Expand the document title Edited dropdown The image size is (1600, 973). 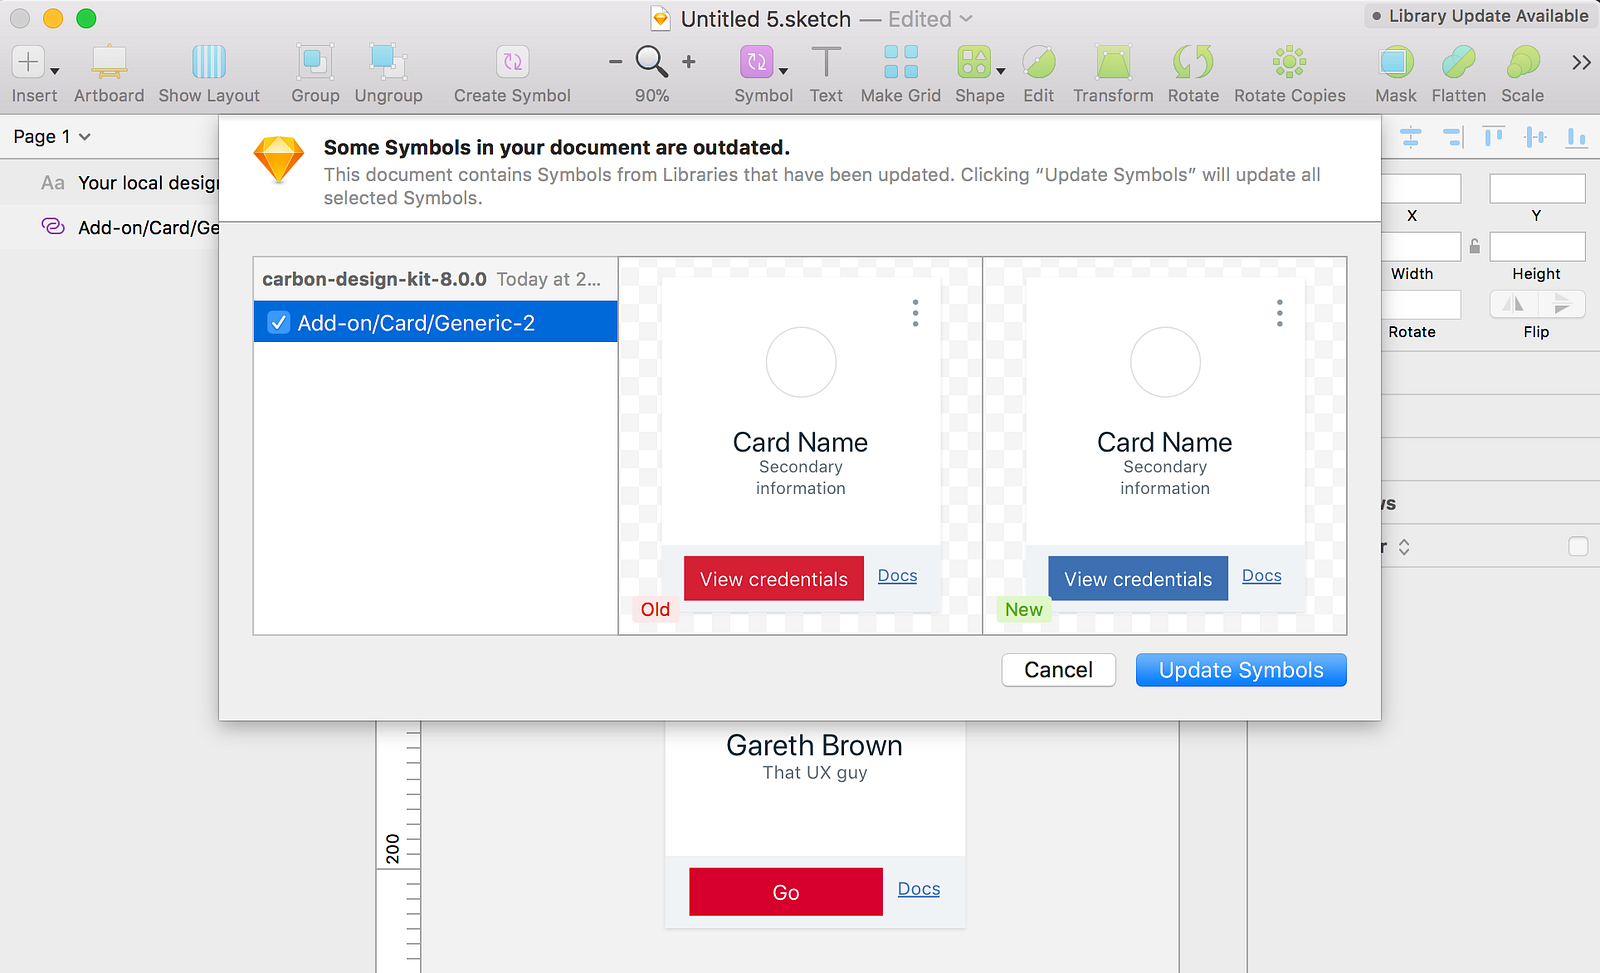click(x=931, y=19)
